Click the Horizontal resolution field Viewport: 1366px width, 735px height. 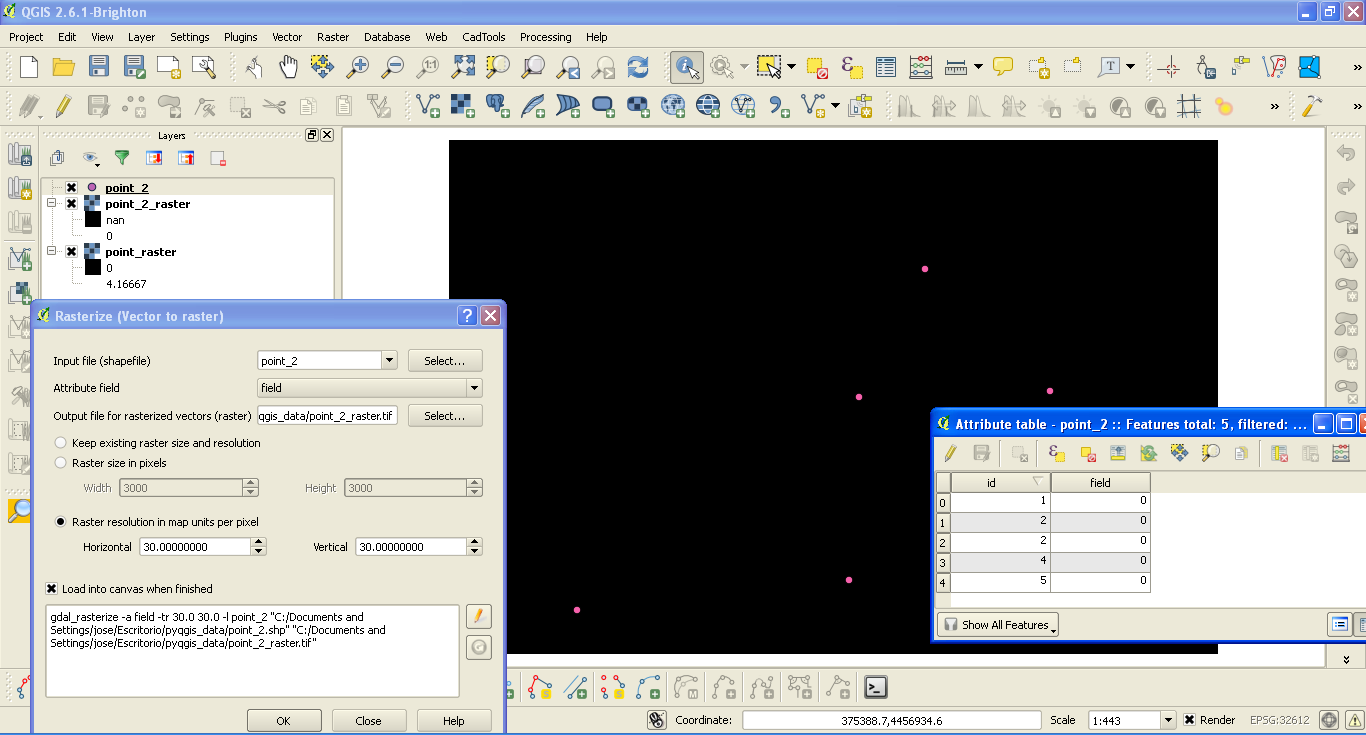(195, 547)
